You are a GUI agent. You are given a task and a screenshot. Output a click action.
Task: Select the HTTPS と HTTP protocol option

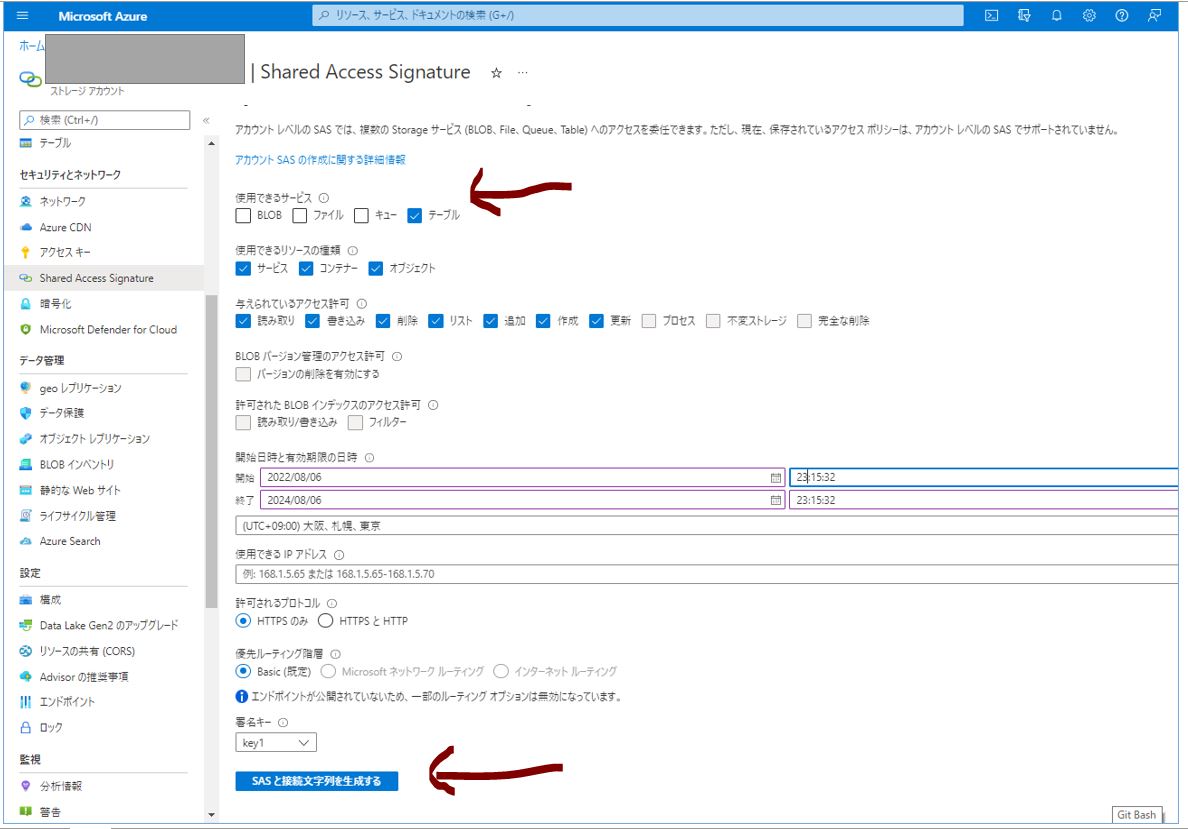click(325, 621)
